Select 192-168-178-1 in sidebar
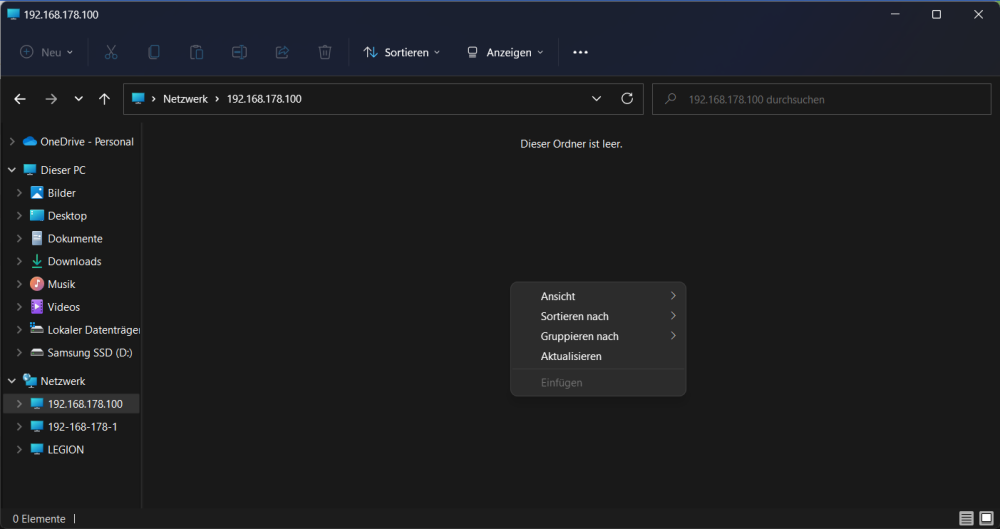Image resolution: width=1000 pixels, height=529 pixels. coord(82,427)
